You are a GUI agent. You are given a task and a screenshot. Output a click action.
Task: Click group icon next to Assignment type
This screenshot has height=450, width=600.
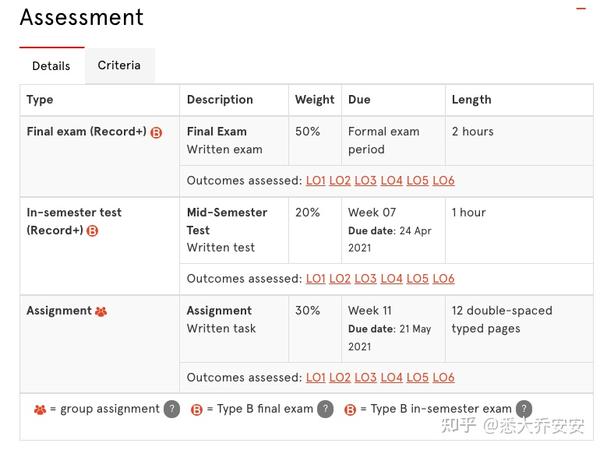point(101,311)
